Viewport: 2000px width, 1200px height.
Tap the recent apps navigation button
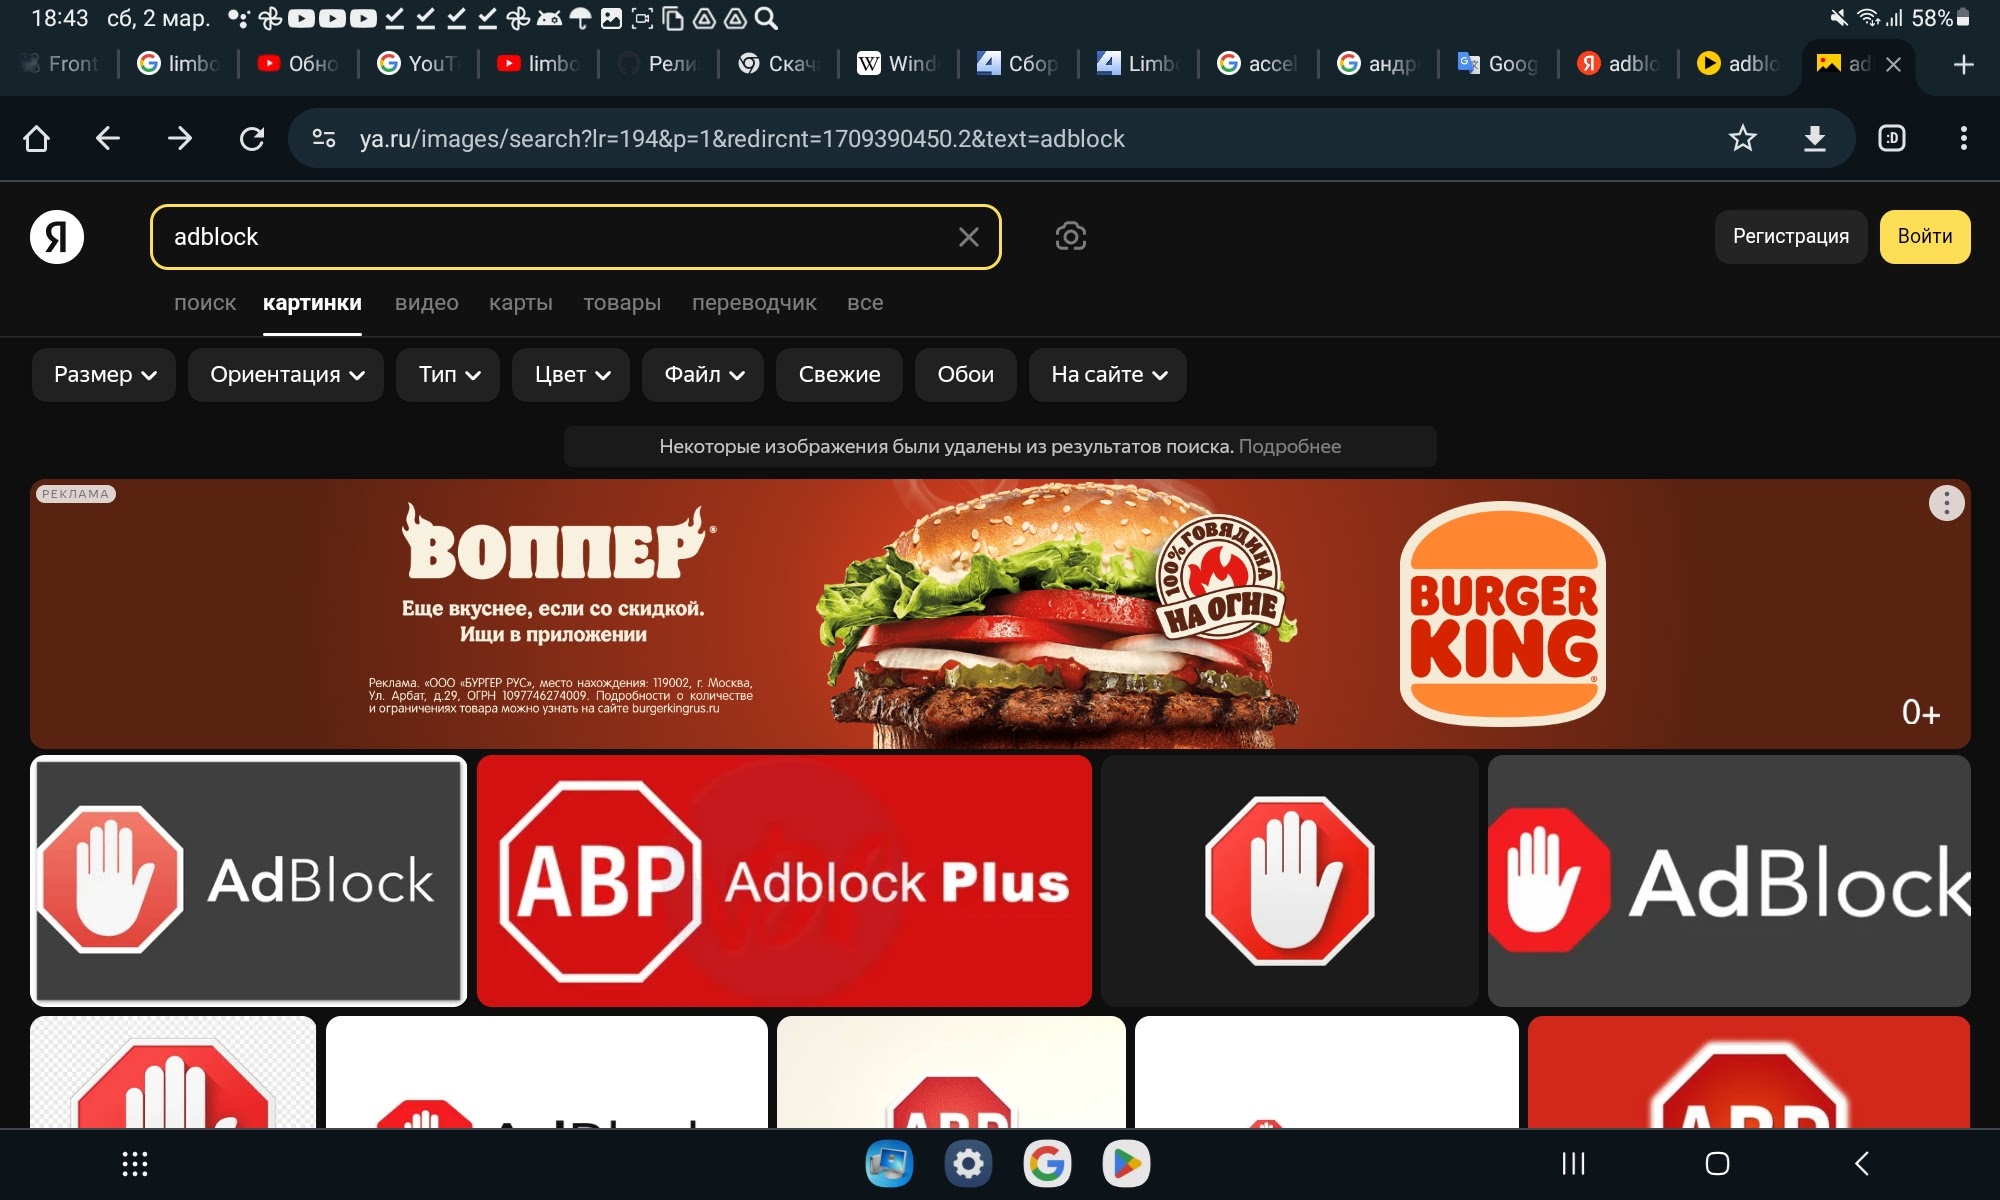coord(1574,1164)
